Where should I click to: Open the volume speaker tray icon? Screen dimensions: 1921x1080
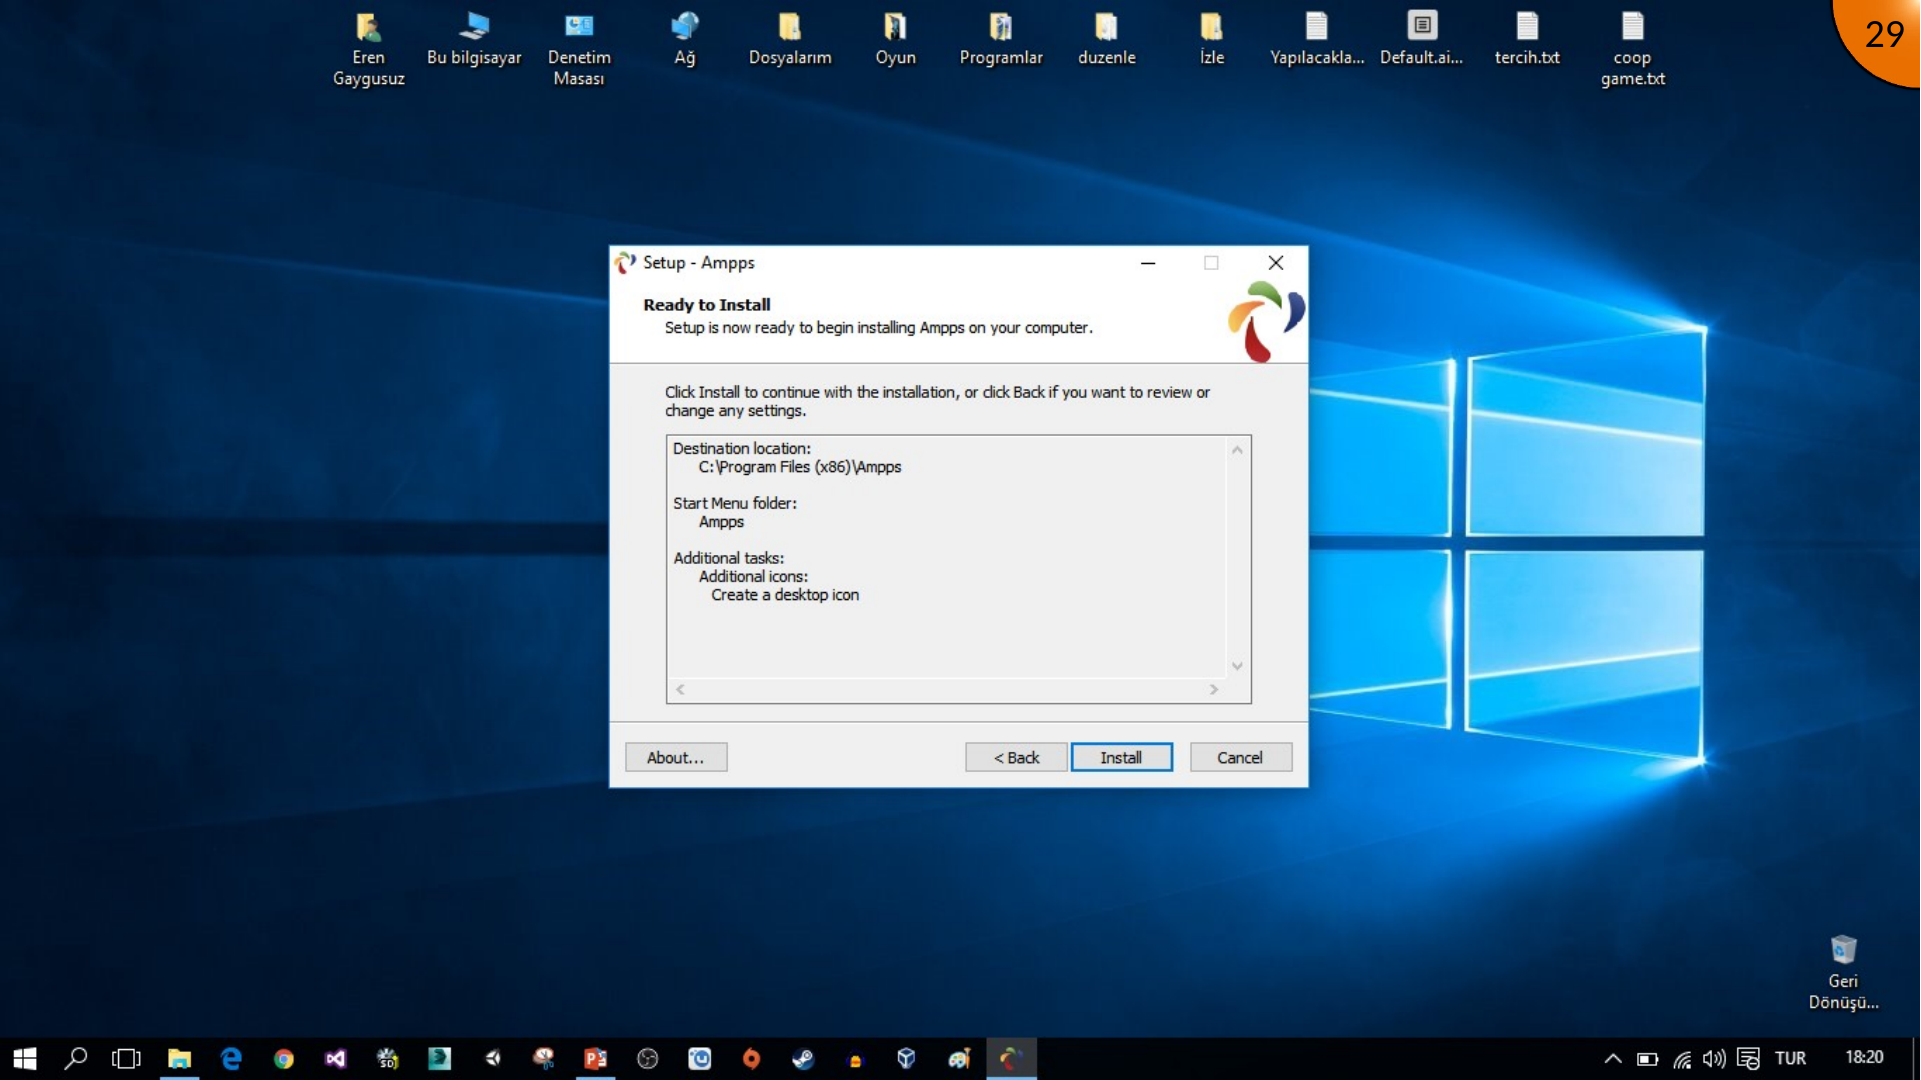[x=1714, y=1058]
